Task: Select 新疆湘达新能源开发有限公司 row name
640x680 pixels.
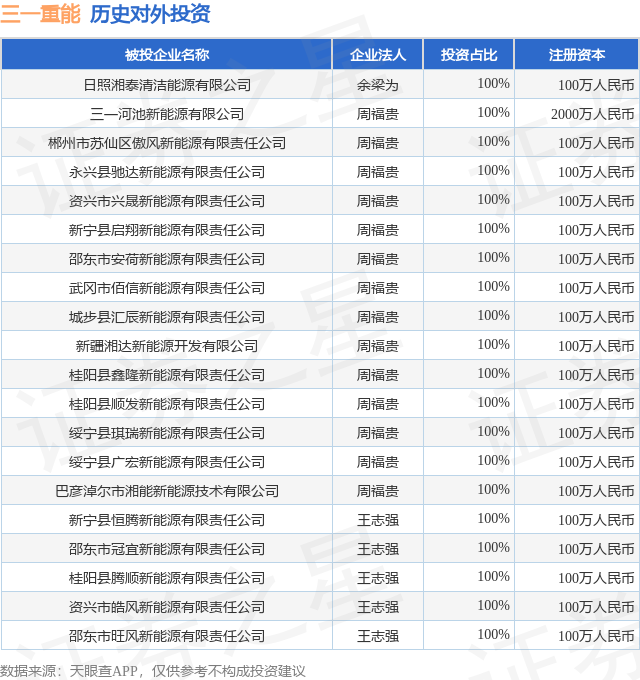Action: pyautogui.click(x=167, y=346)
